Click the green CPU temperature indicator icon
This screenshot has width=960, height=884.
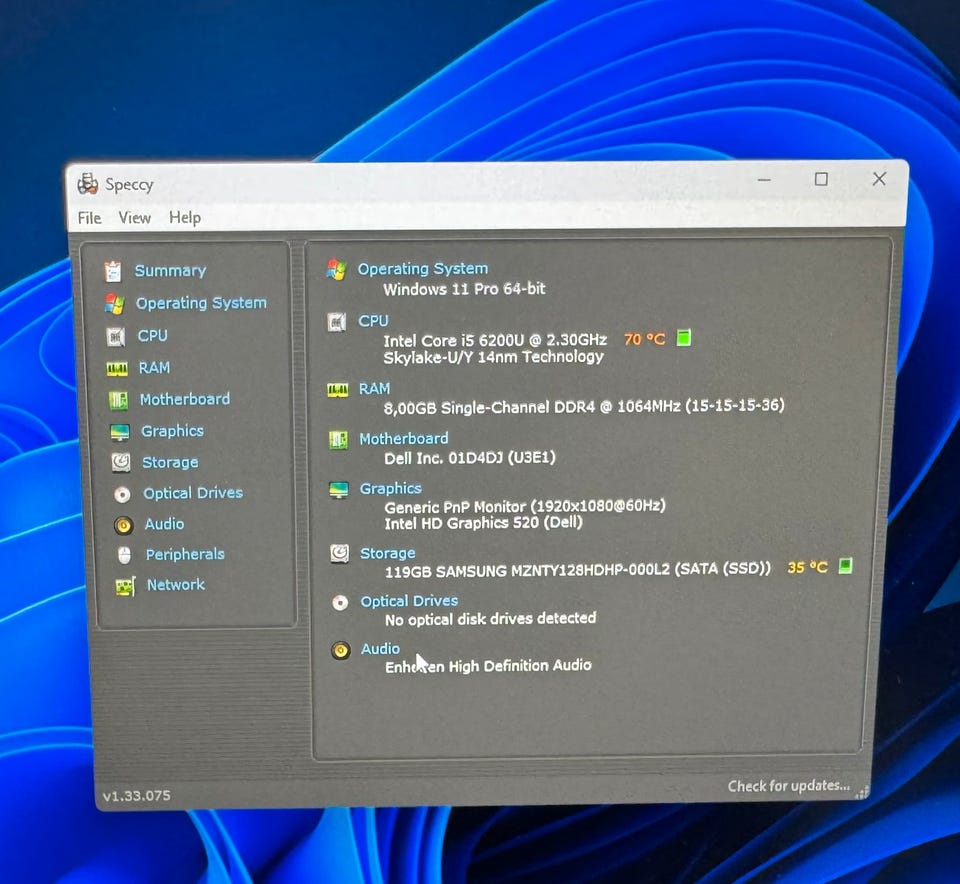coord(684,337)
